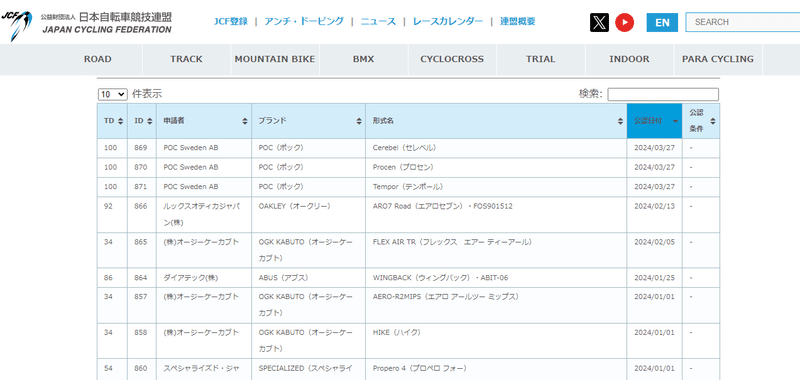Click the Japan Cycling Federation title text
800x380 pixels.
[x=107, y=30]
